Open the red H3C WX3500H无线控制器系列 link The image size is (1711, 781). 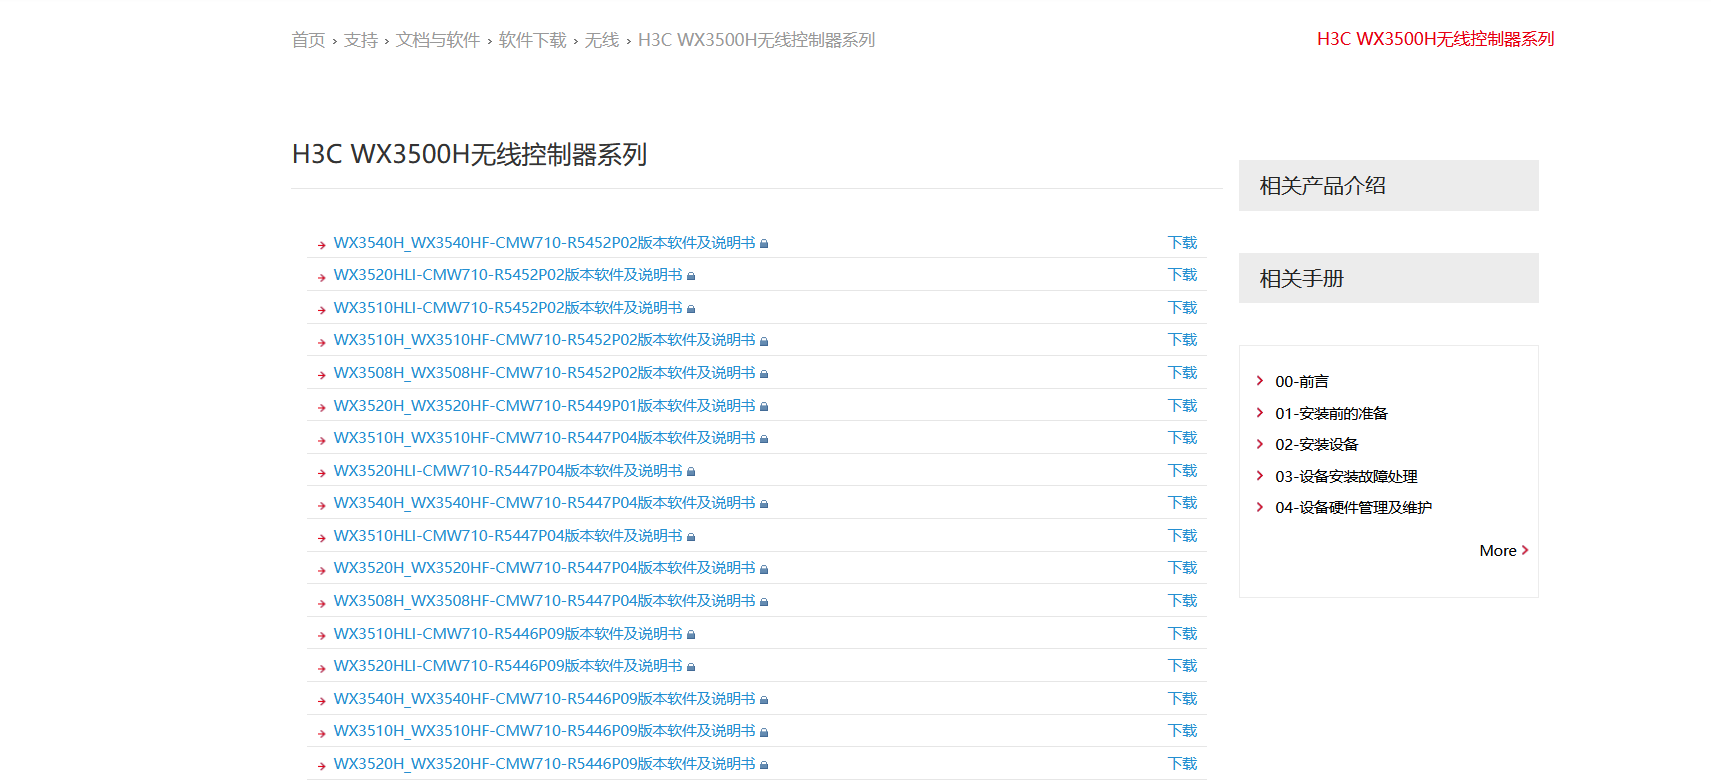(x=1435, y=39)
